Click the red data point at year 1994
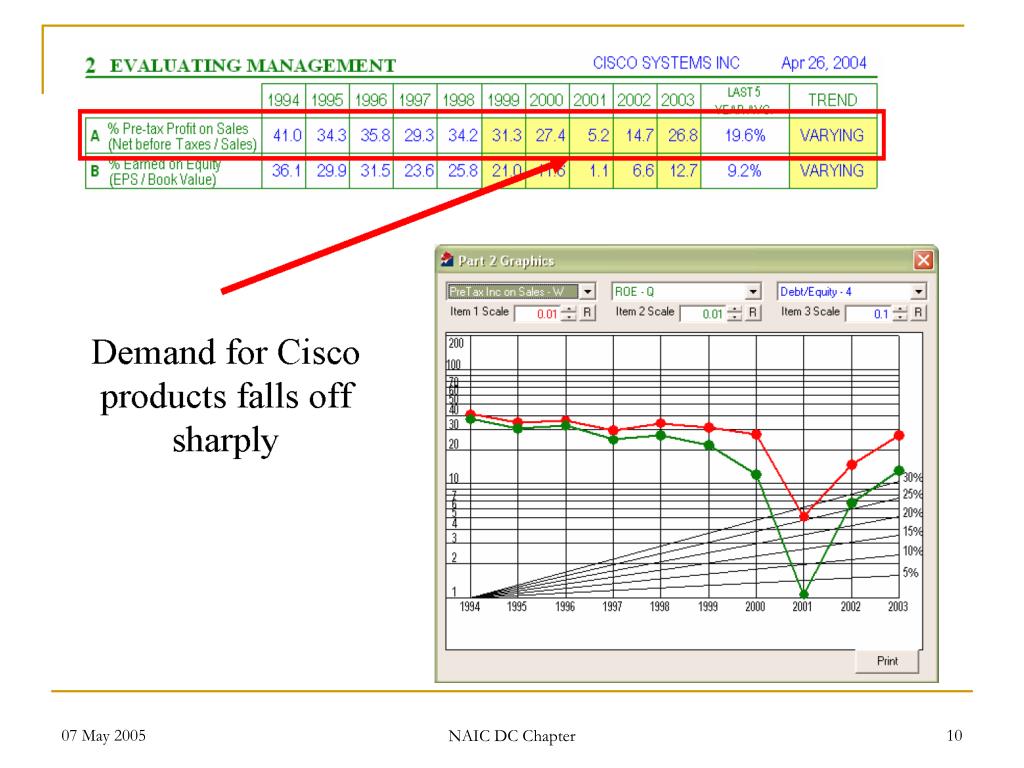The width and height of the screenshot is (1024, 768). pos(470,414)
